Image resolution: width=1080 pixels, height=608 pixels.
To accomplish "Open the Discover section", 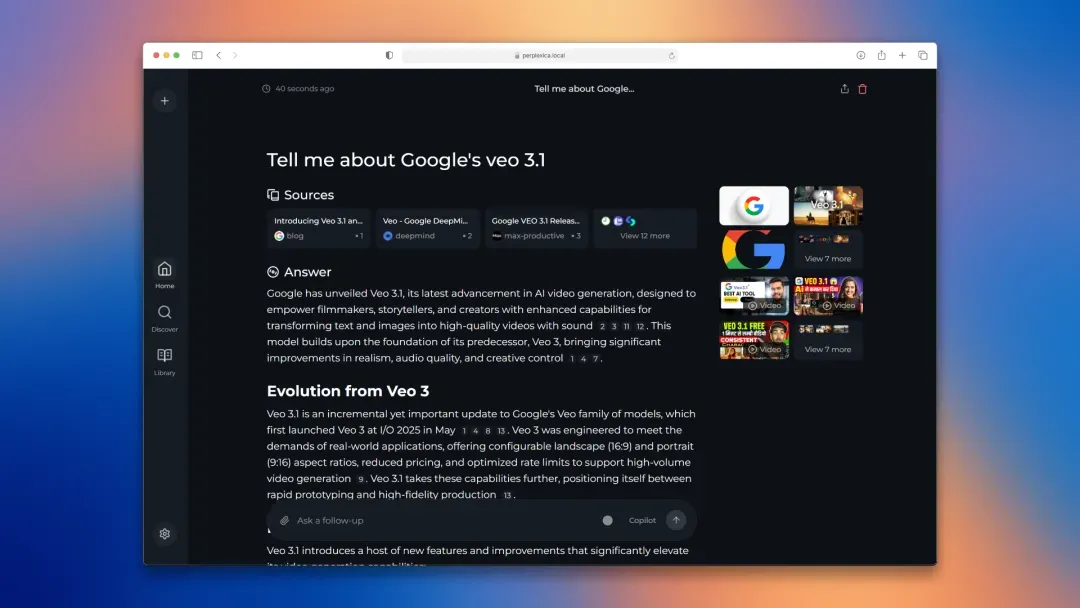I will click(x=165, y=317).
